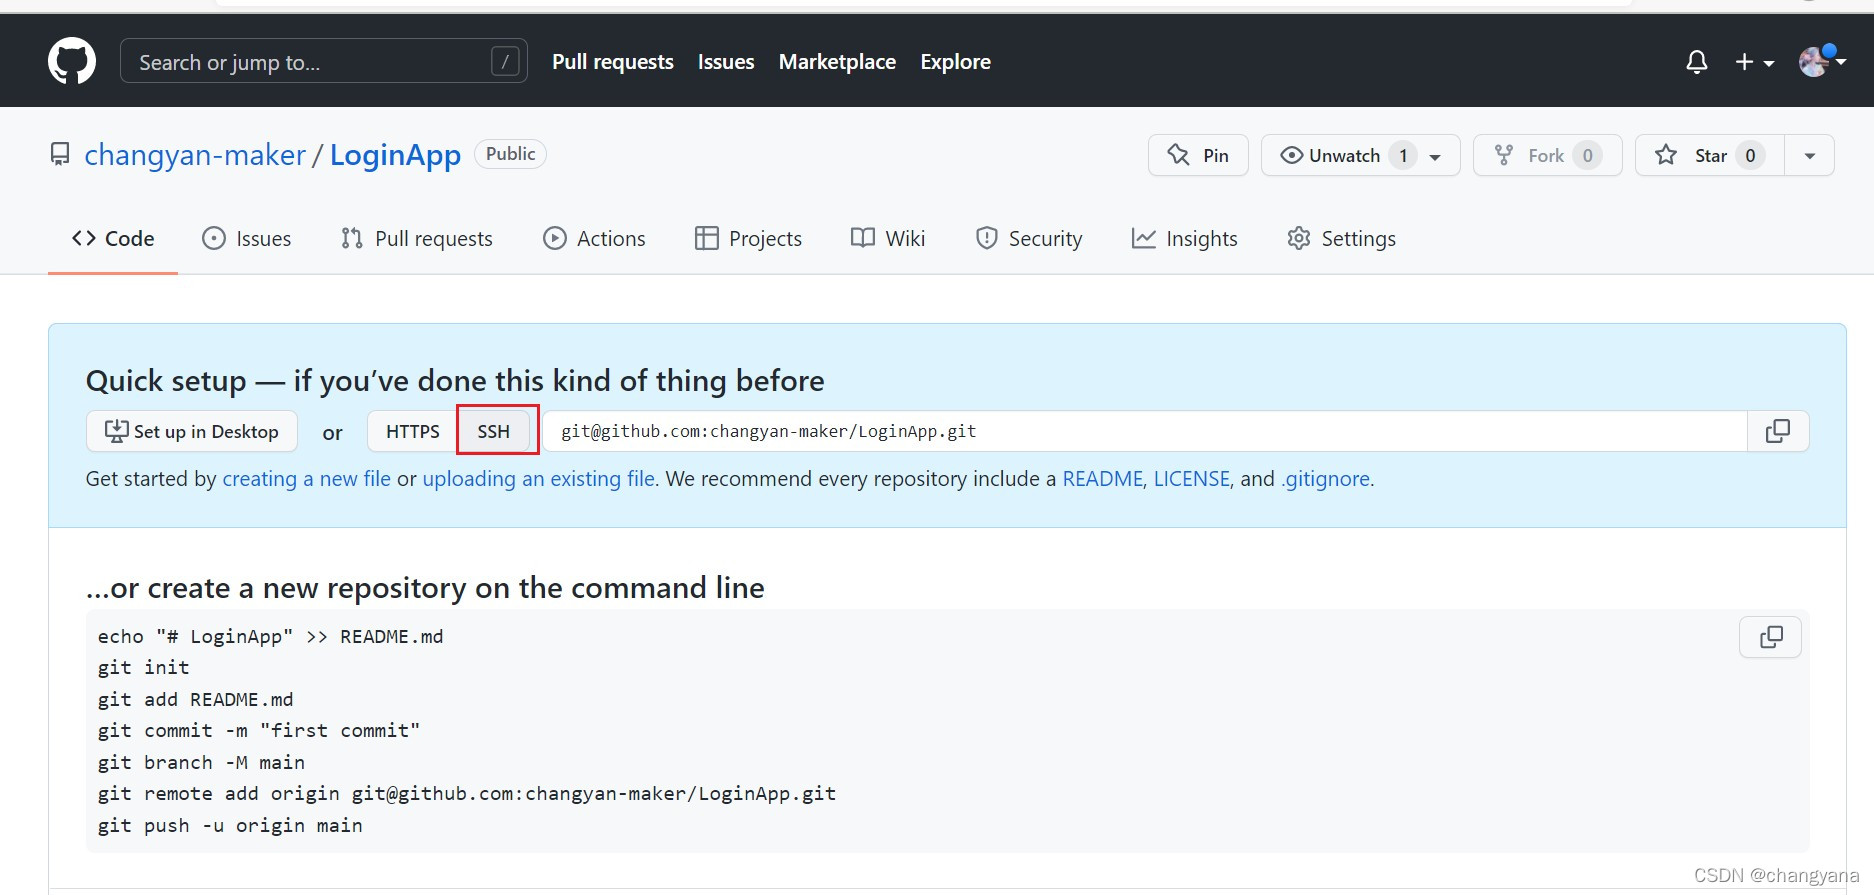Image resolution: width=1874 pixels, height=895 pixels.
Task: Click the Fork count badge showing 0
Action: coord(1587,155)
